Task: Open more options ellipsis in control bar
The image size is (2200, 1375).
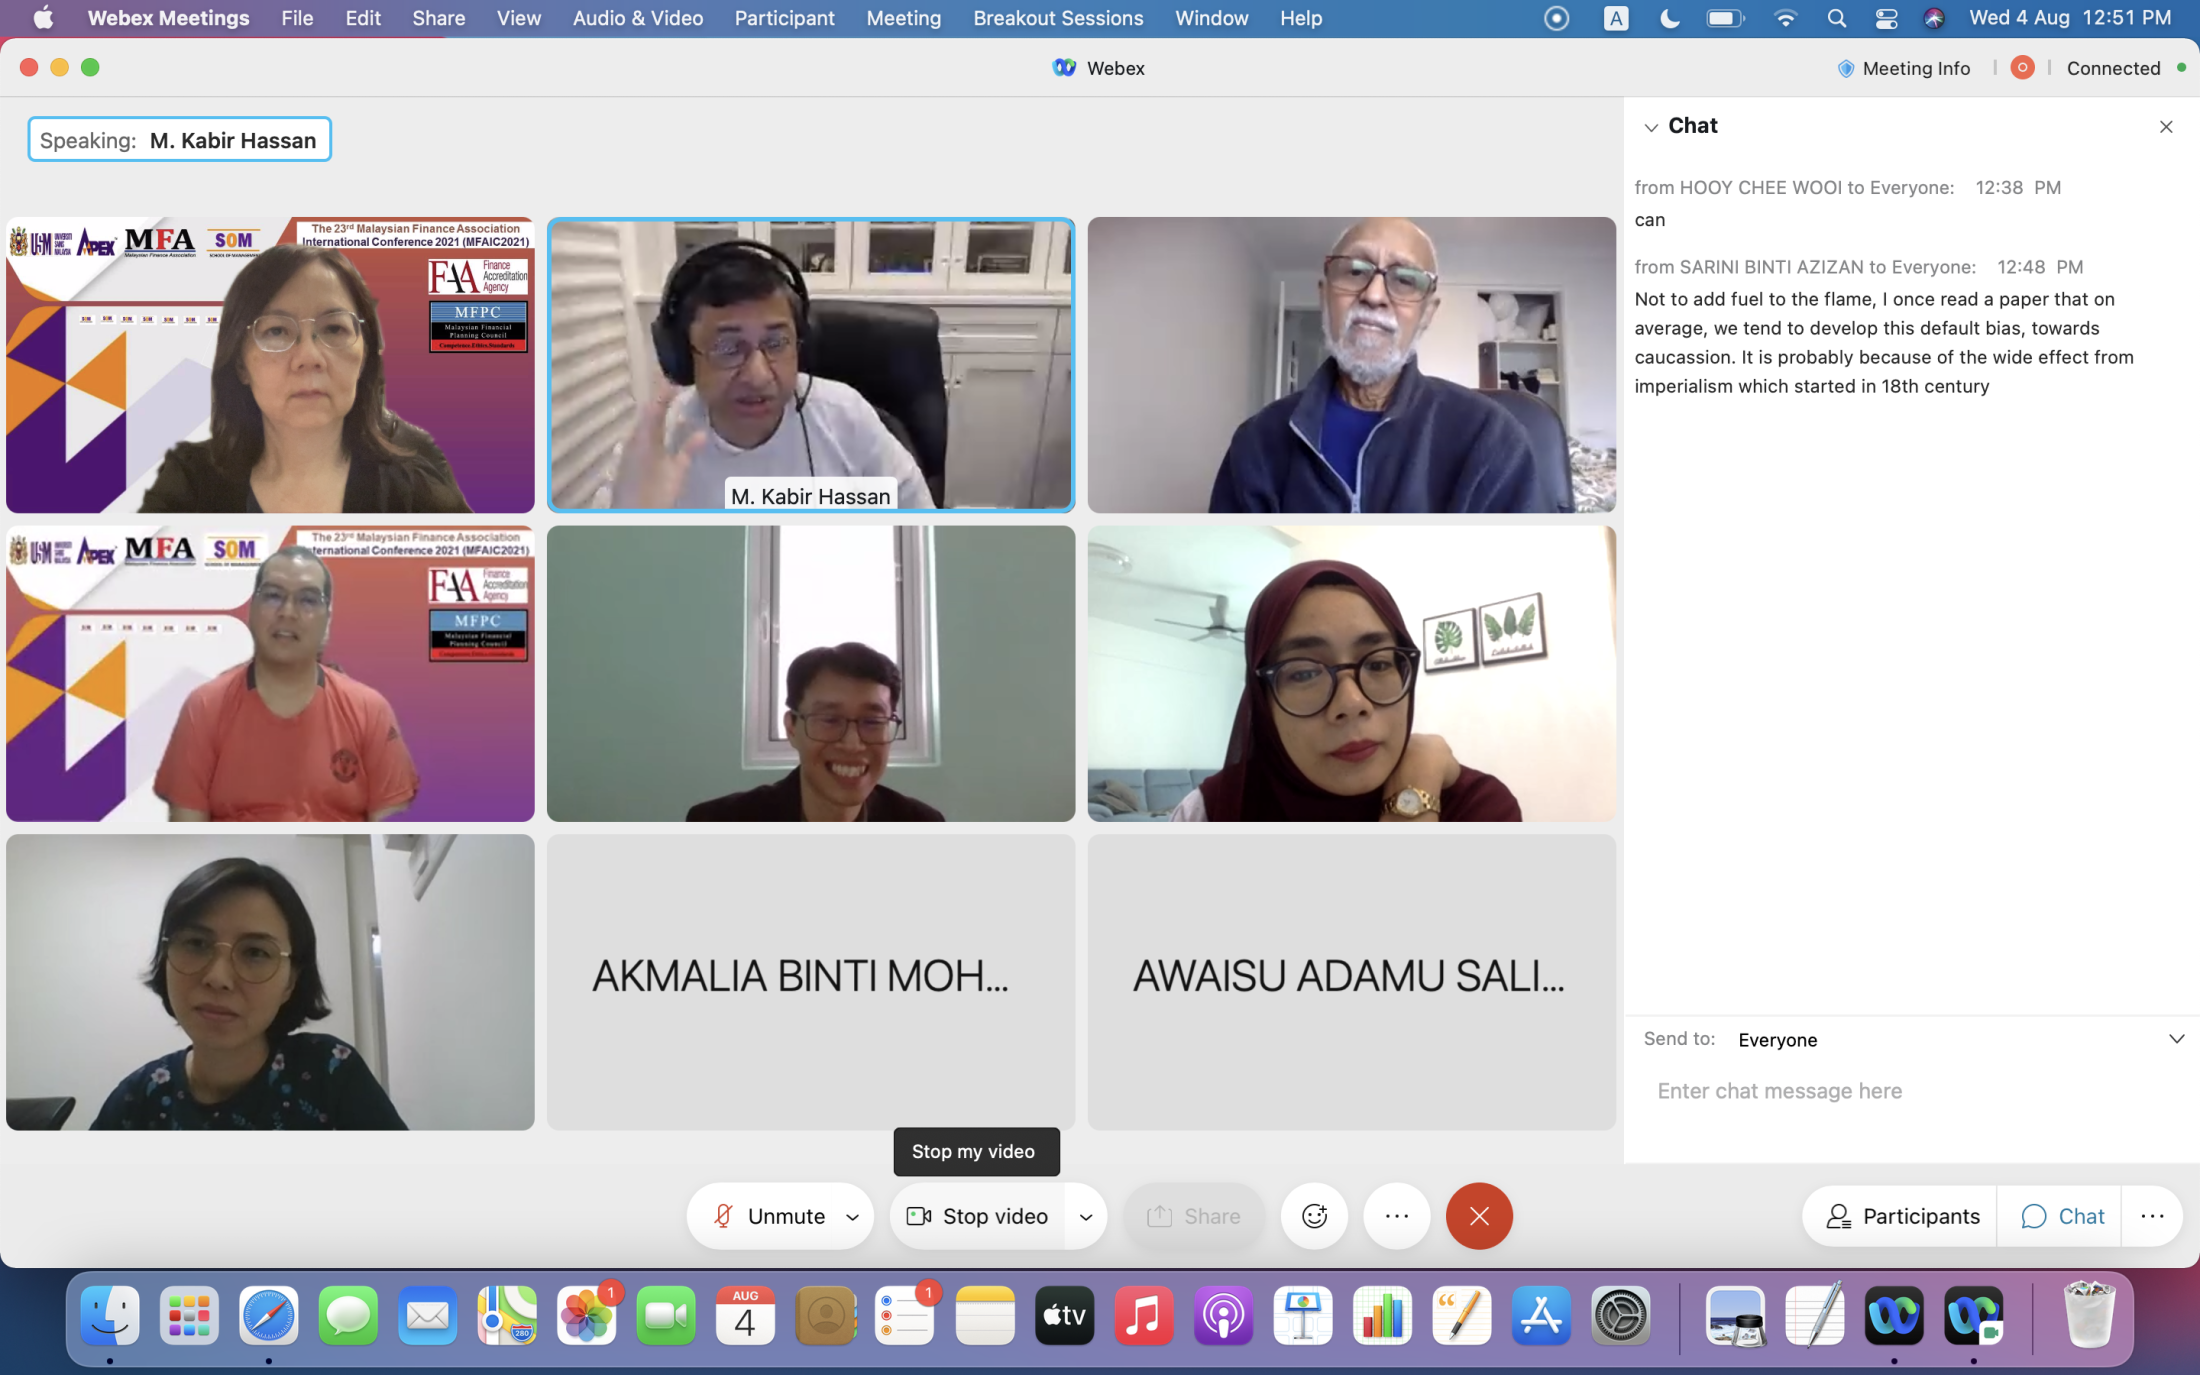Action: (x=1396, y=1216)
